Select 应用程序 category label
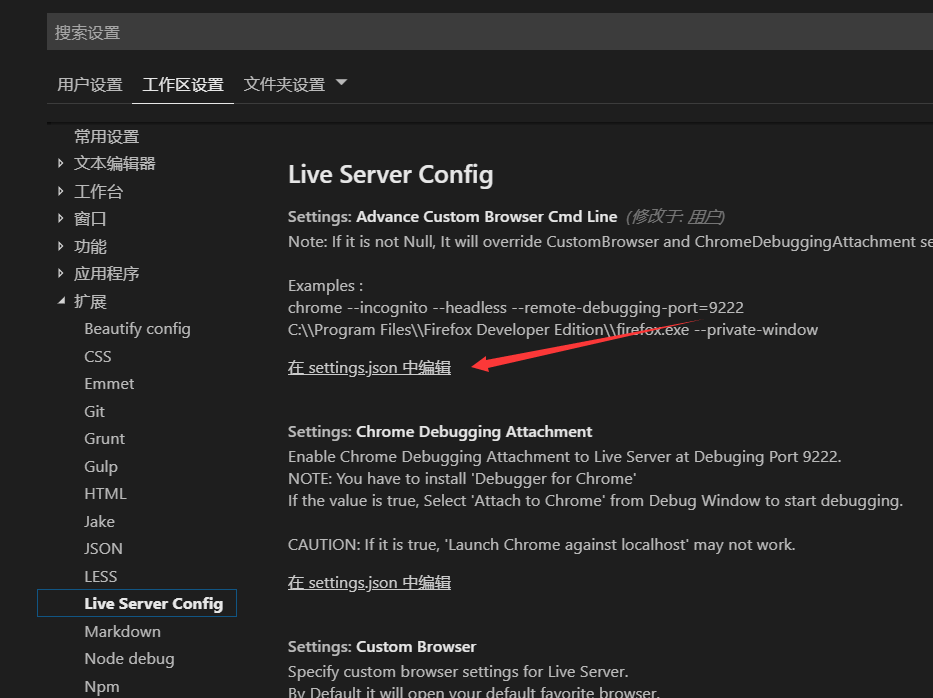The width and height of the screenshot is (933, 698). pos(107,273)
